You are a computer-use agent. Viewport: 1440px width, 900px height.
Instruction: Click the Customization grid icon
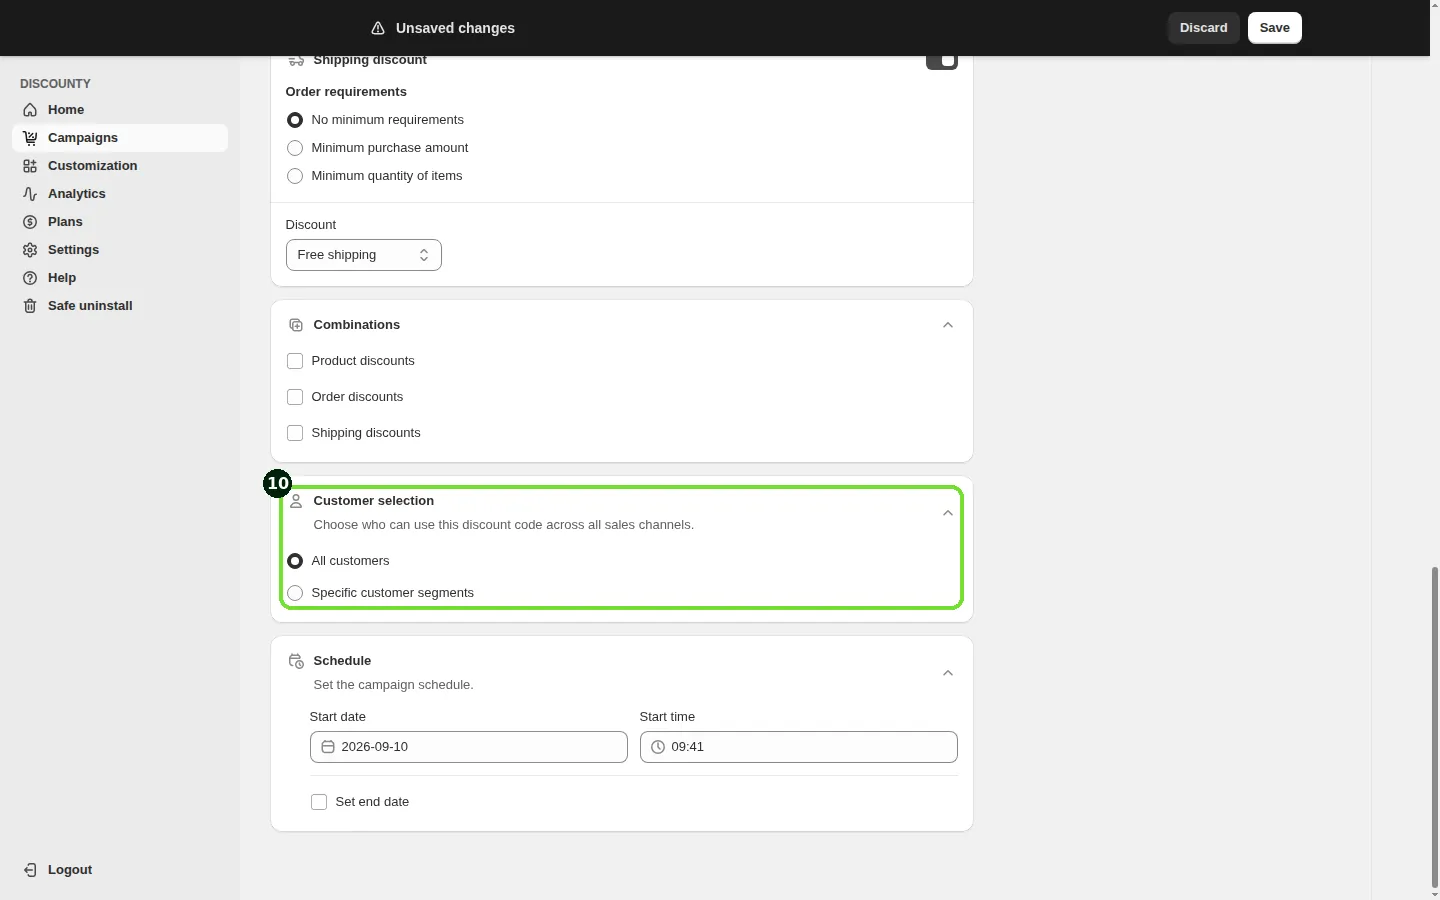point(30,166)
